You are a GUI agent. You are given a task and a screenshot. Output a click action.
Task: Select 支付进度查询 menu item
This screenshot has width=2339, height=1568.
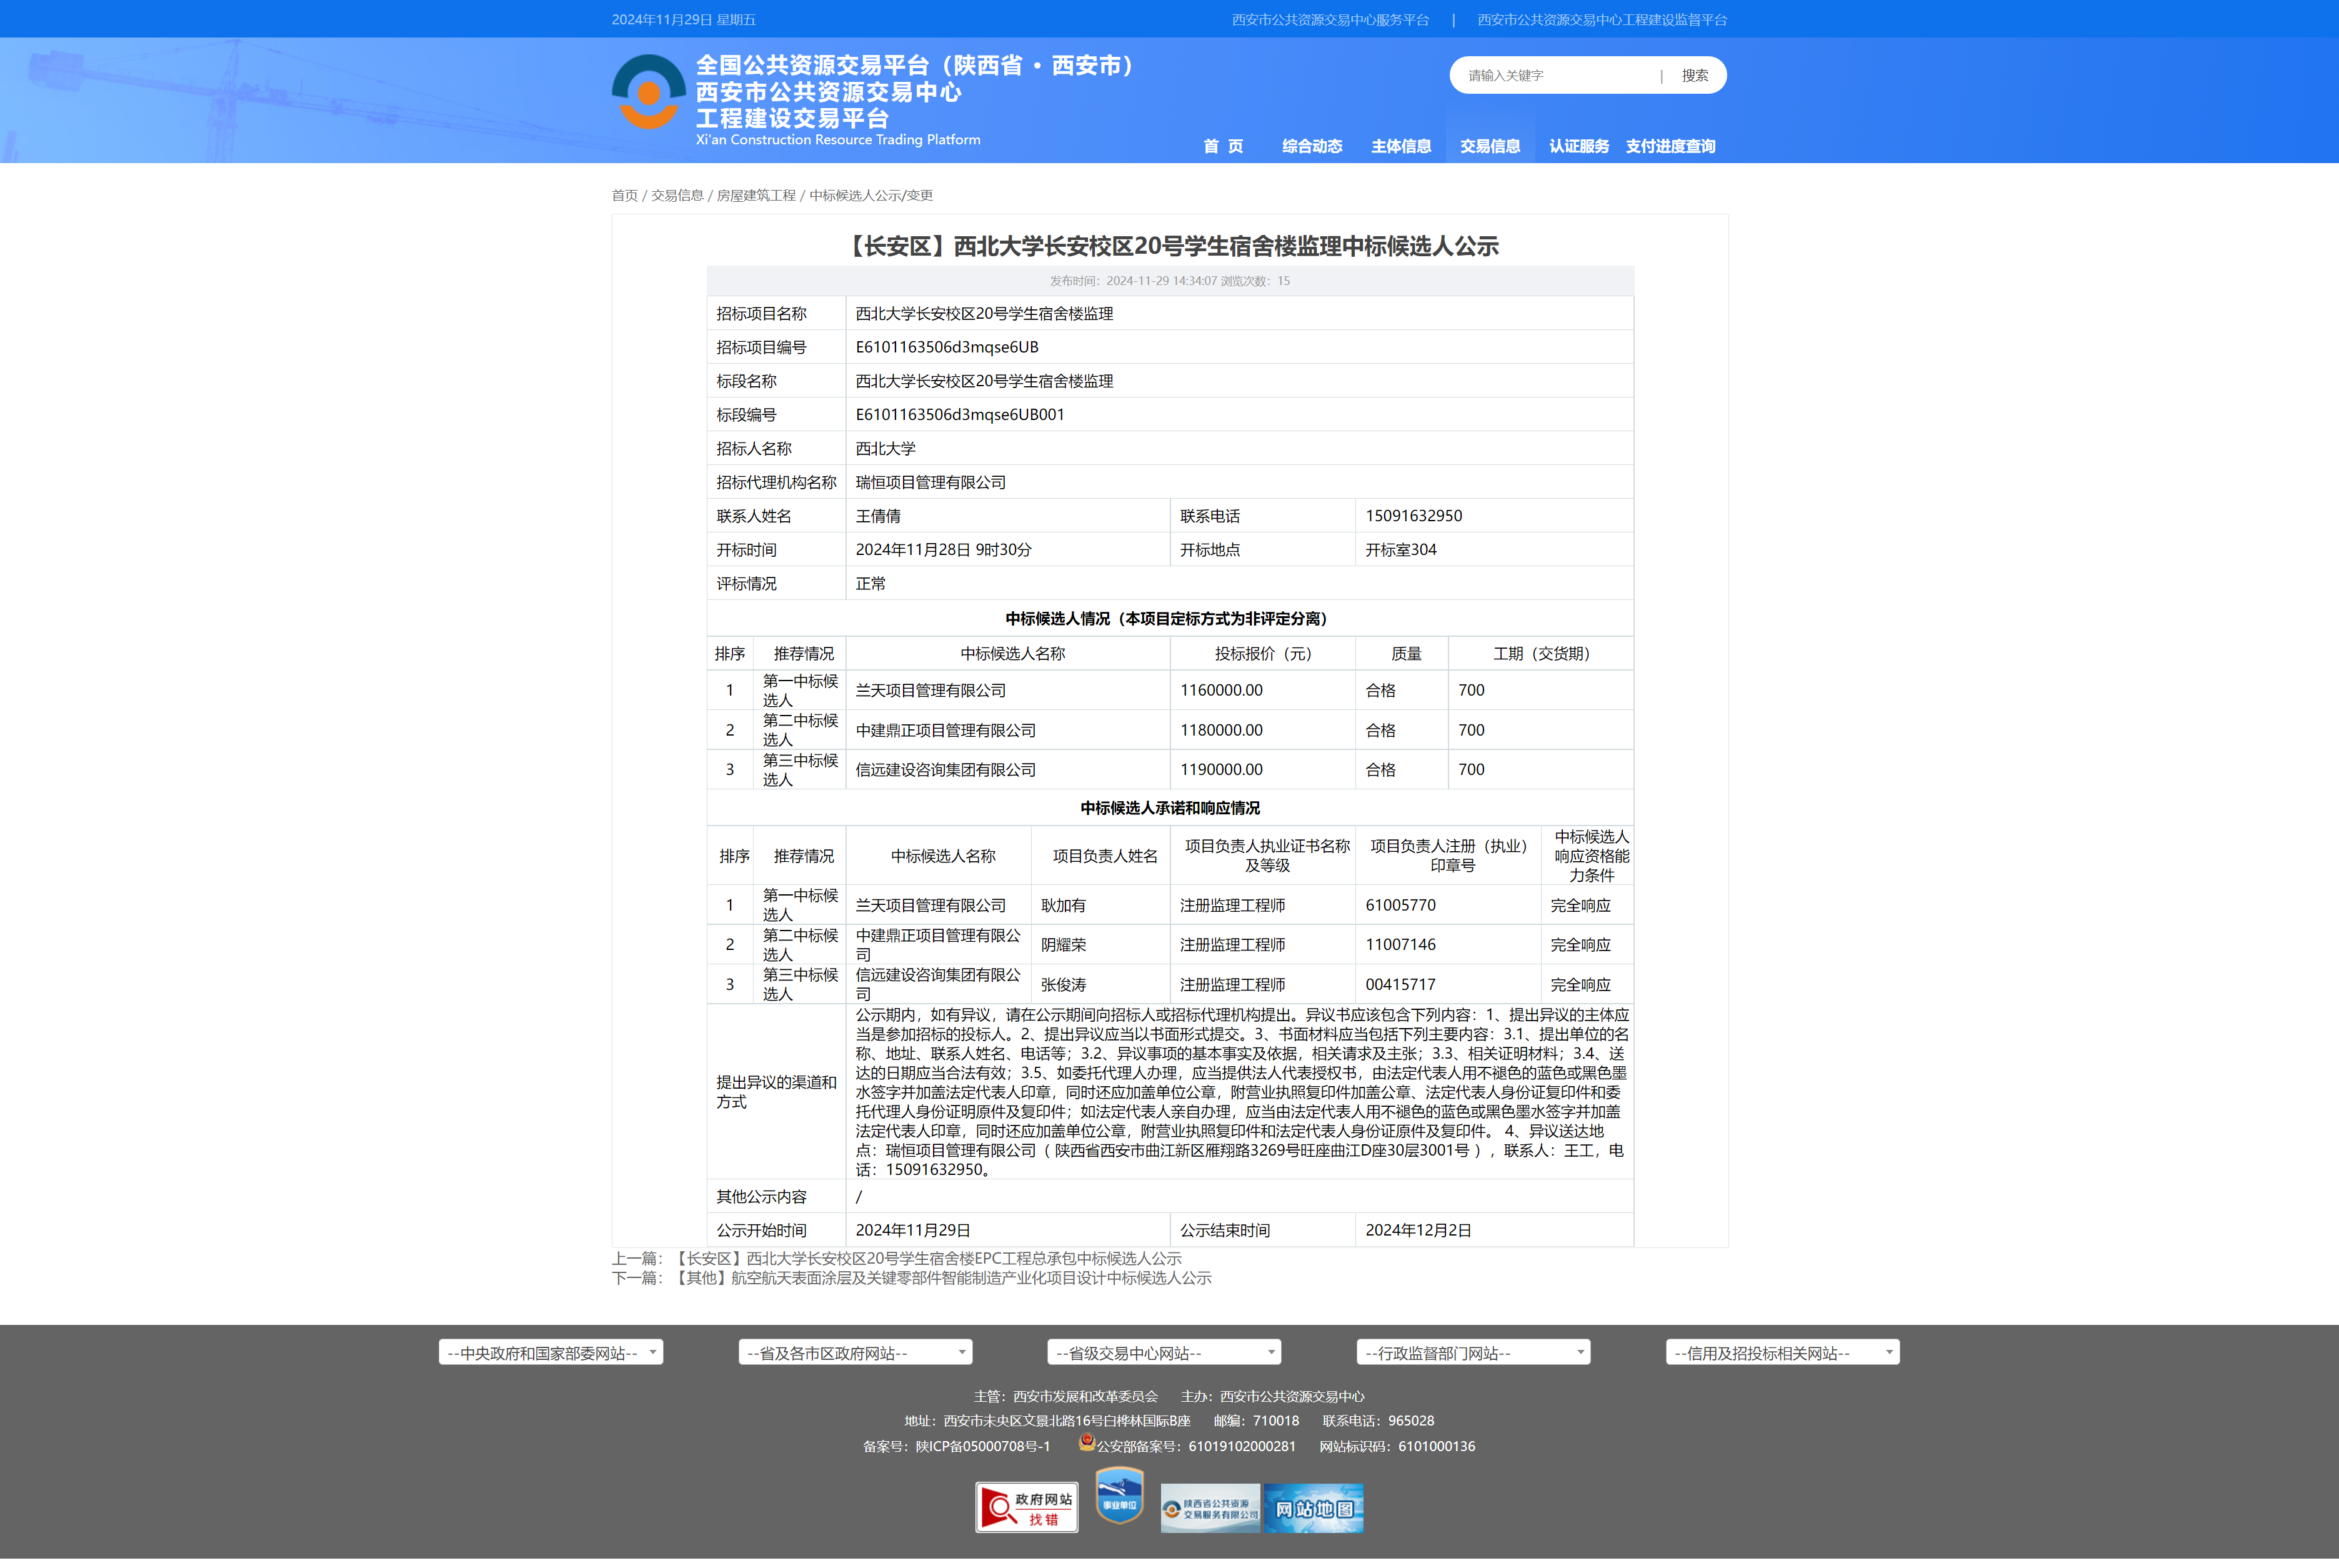[1670, 146]
